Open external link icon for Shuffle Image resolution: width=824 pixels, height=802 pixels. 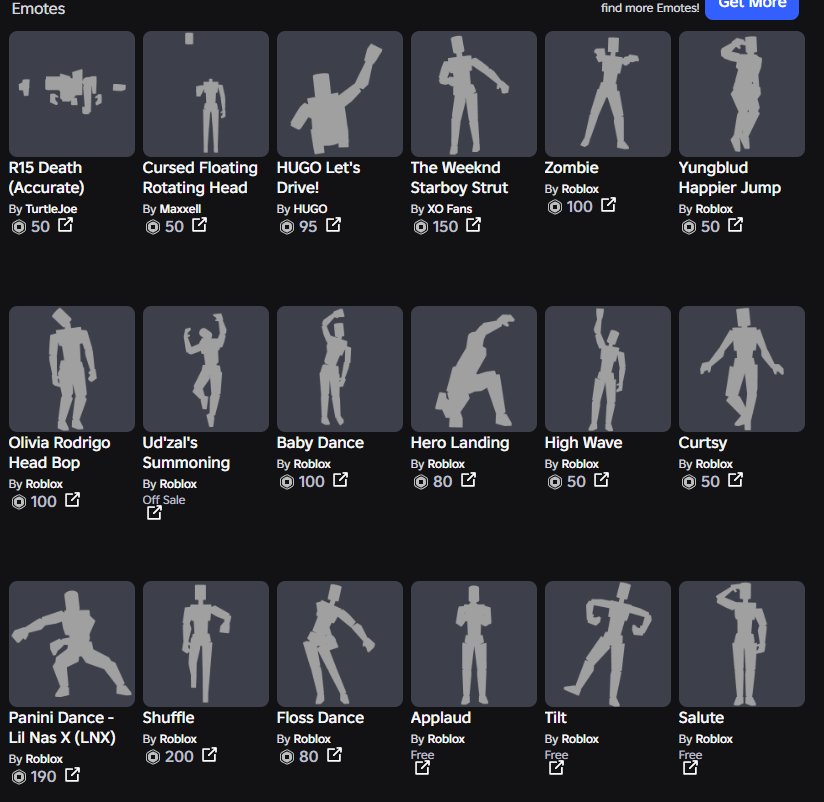(x=209, y=755)
